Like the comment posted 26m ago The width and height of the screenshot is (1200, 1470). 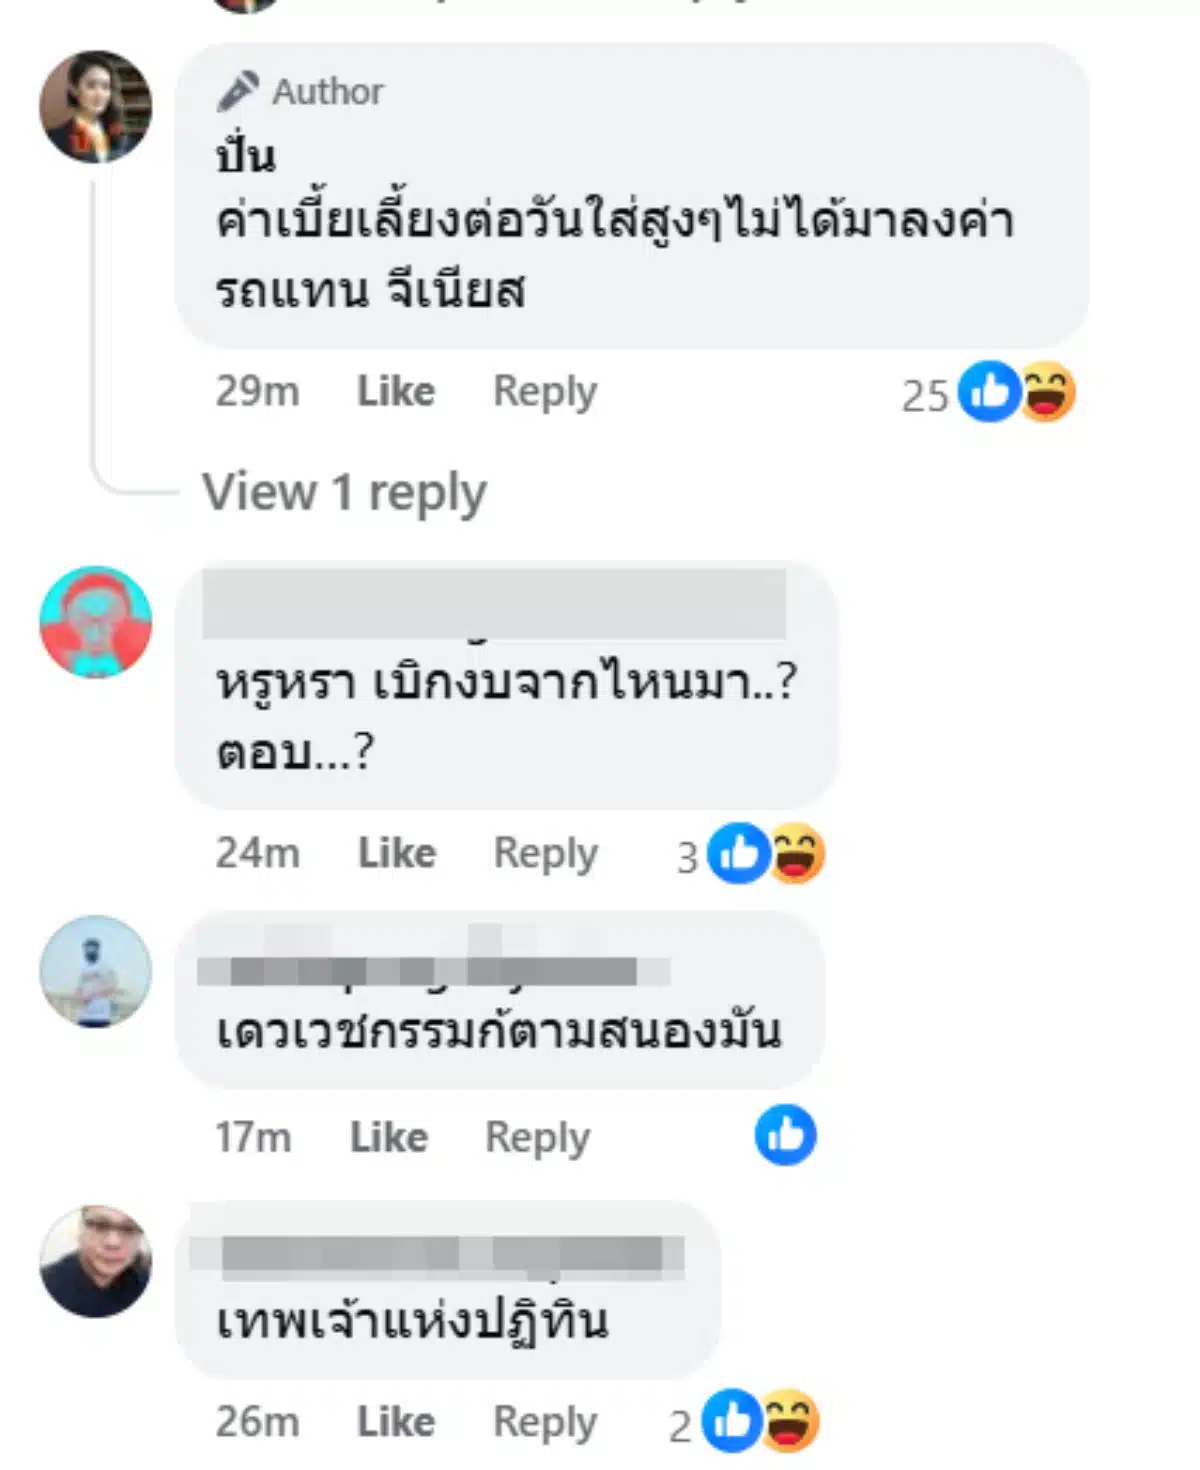coord(396,1422)
